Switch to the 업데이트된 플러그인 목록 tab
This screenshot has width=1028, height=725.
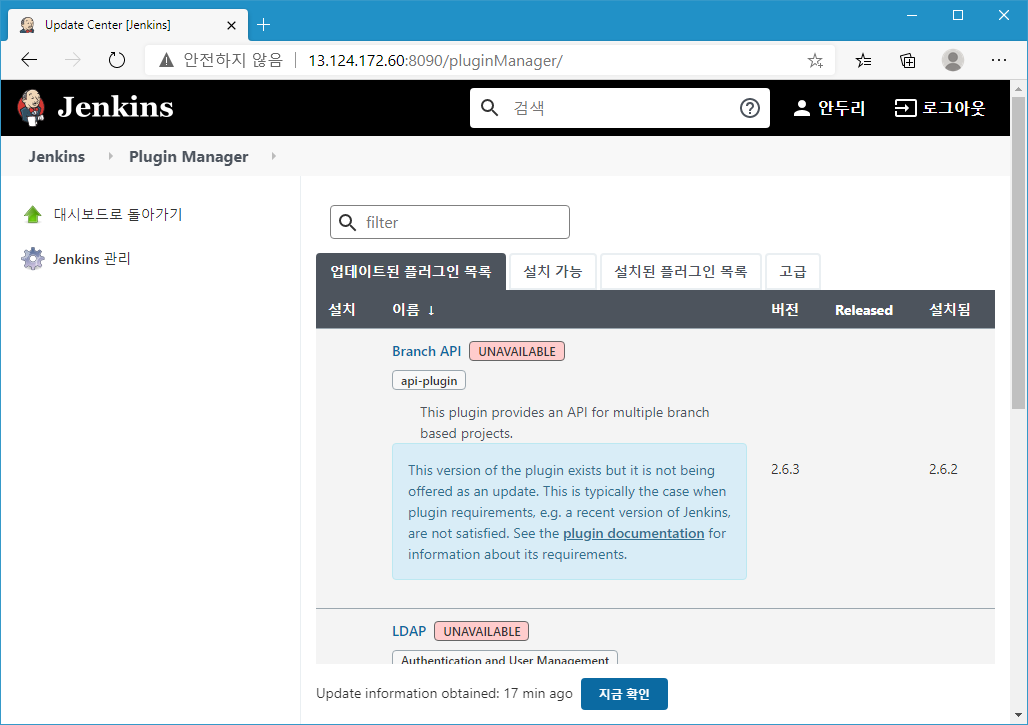tap(411, 271)
